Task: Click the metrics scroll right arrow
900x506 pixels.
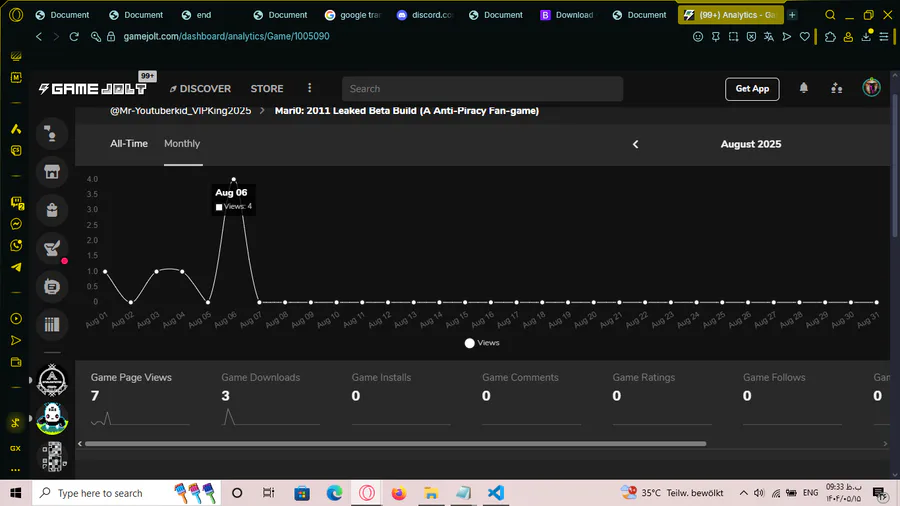Action: 885,443
